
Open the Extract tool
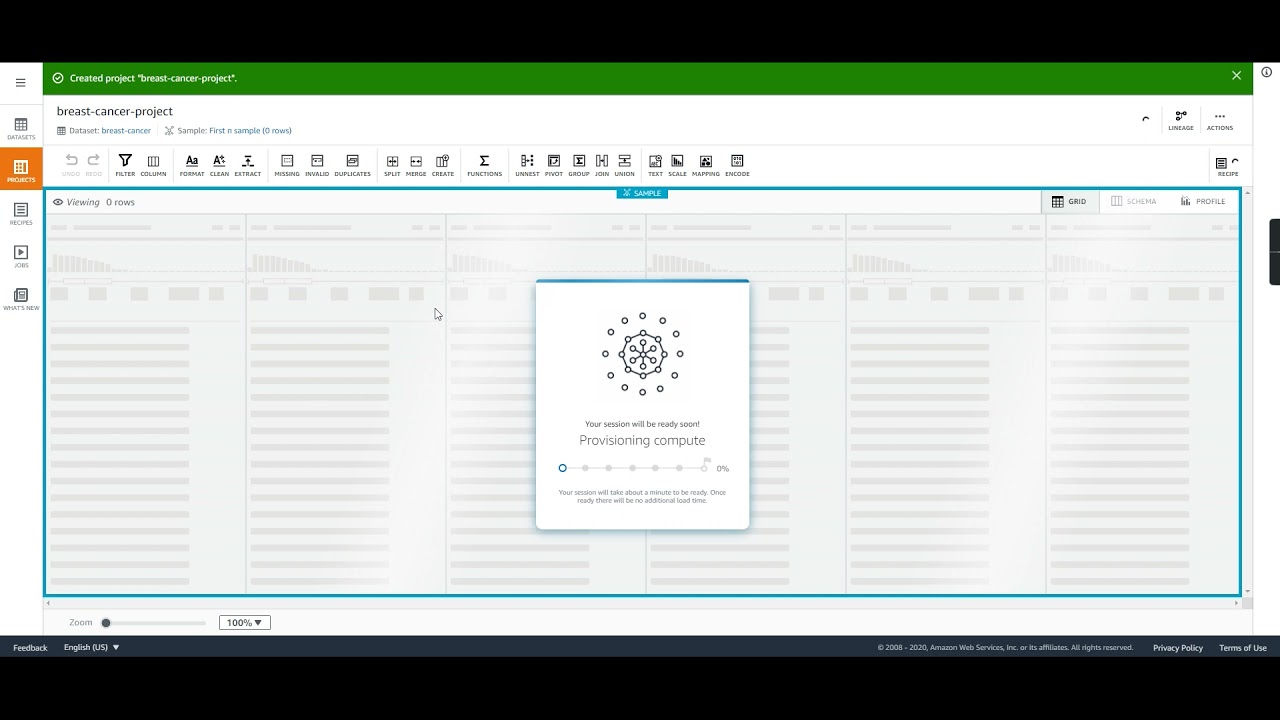coord(248,165)
